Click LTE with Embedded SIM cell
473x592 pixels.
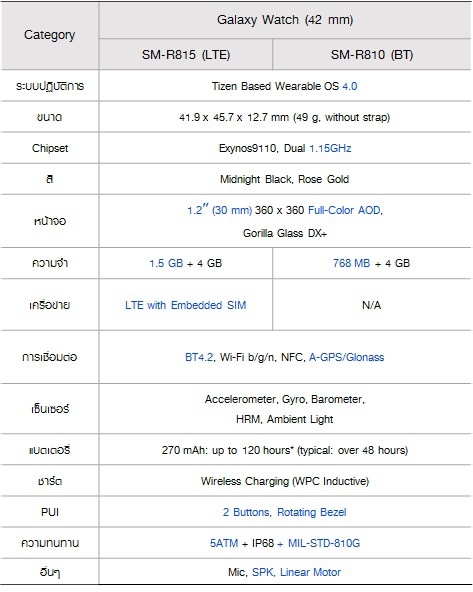[x=186, y=305]
